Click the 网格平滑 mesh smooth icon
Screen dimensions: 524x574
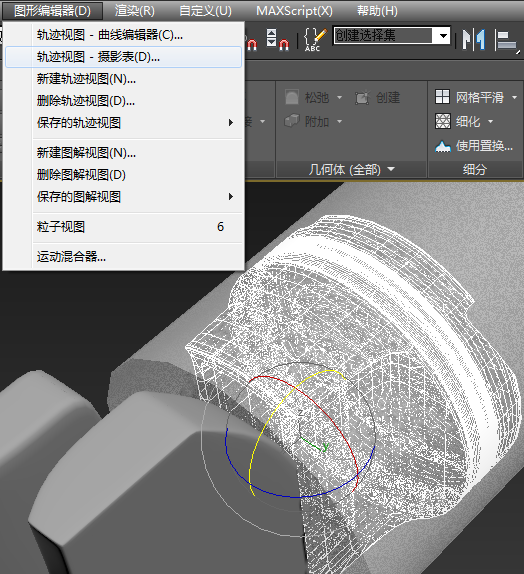pos(442,97)
